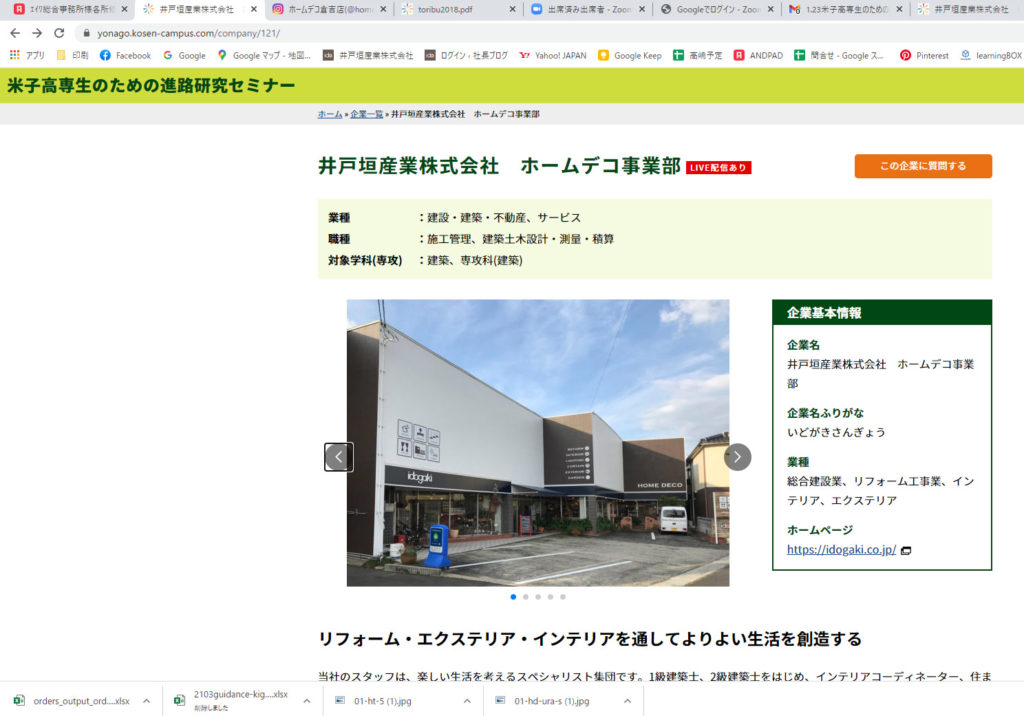Open the 印刷 bookmark folder

click(x=72, y=56)
